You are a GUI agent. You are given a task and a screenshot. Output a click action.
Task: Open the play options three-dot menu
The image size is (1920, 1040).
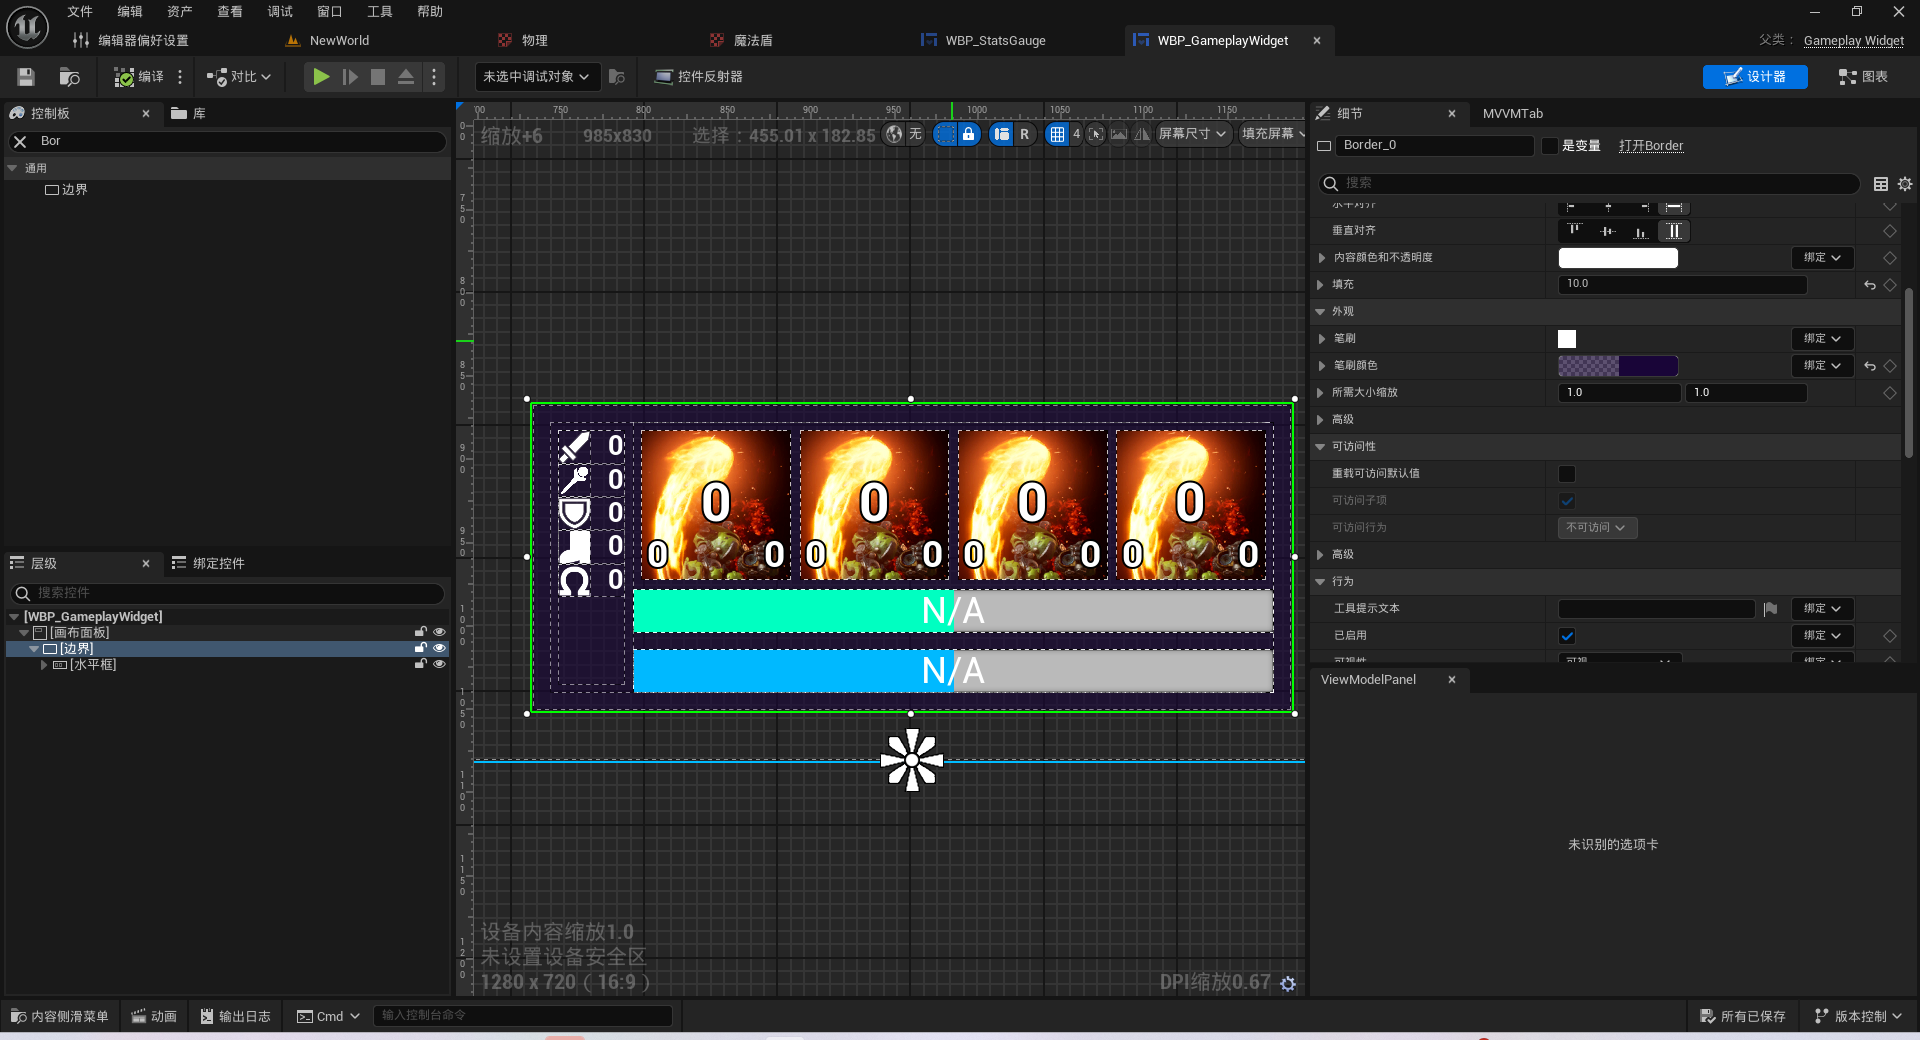pos(433,77)
